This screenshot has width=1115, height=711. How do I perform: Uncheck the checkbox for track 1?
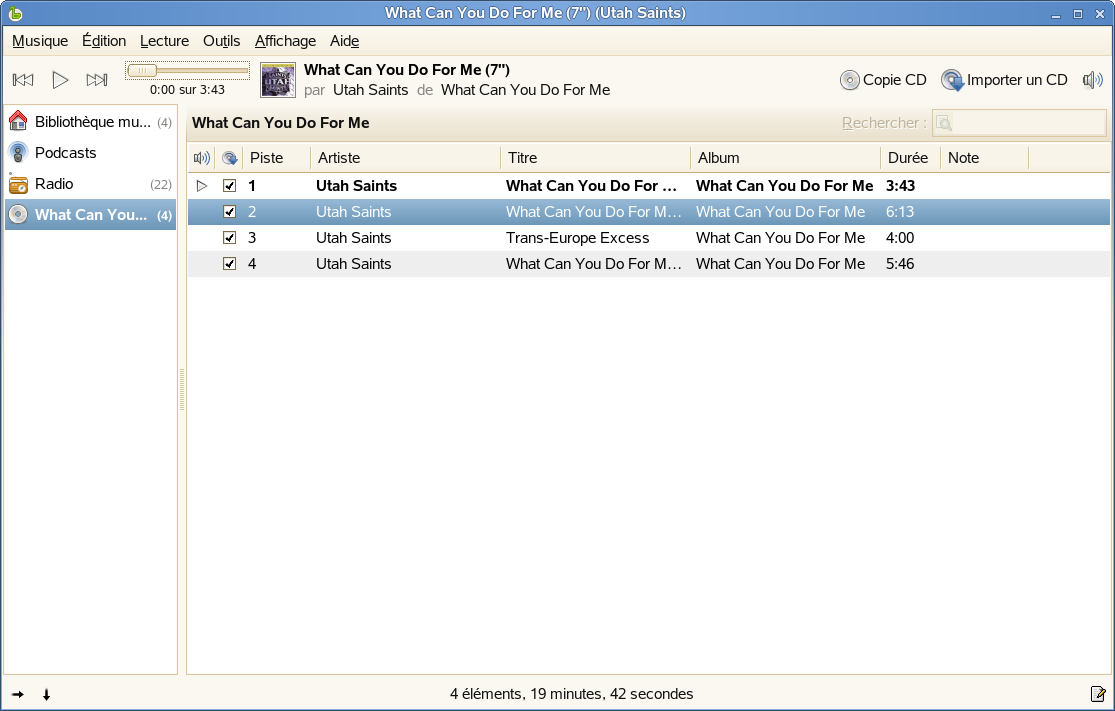229,186
